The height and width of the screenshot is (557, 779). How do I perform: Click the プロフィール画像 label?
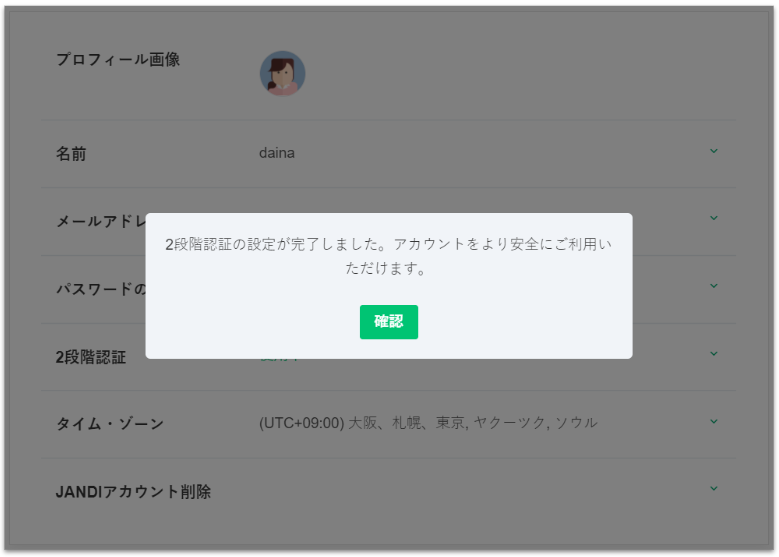[118, 60]
